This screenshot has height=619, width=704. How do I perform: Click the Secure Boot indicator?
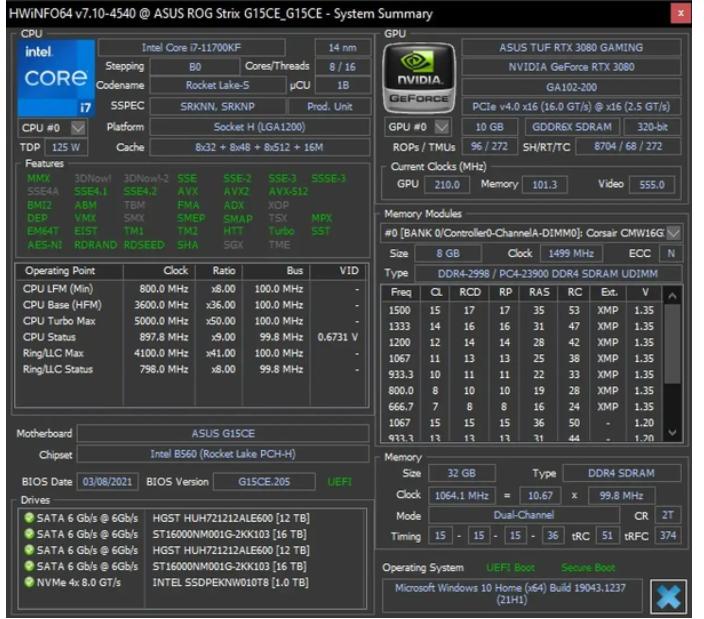coord(588,568)
